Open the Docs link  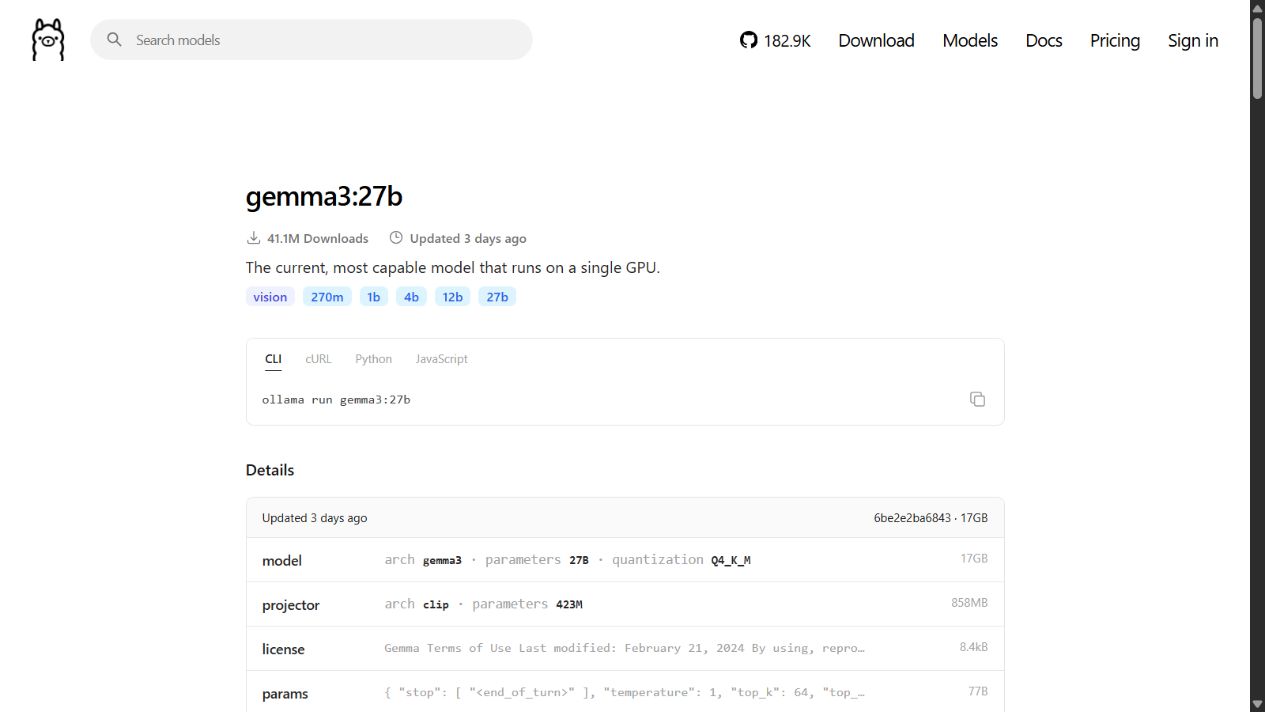pos(1044,40)
